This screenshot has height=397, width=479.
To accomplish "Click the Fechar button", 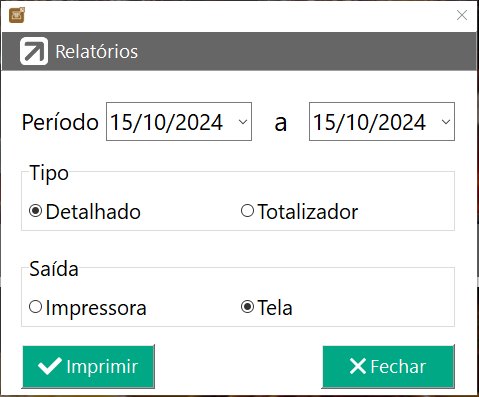I will point(388,367).
